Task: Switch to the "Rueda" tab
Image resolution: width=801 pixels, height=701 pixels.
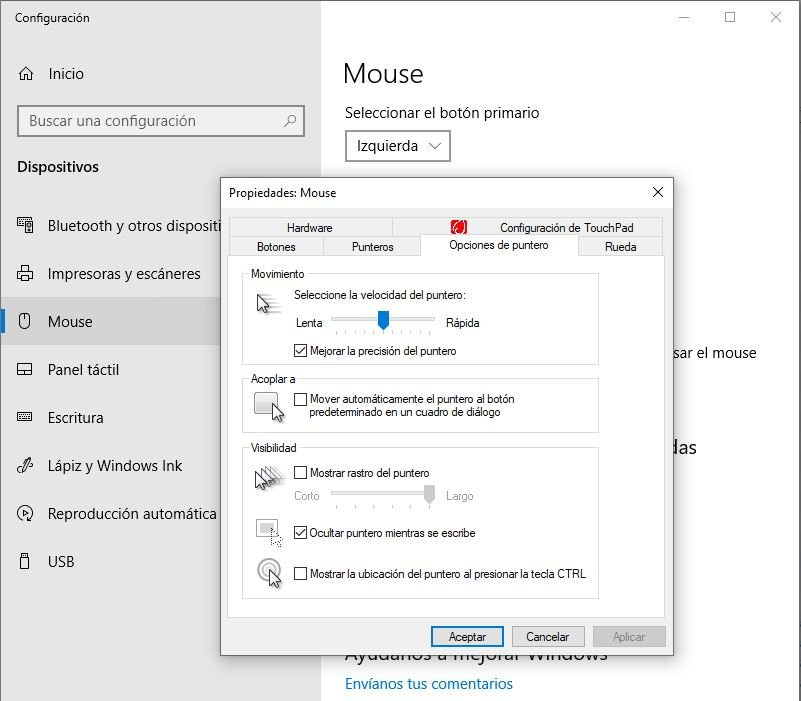Action: (620, 246)
